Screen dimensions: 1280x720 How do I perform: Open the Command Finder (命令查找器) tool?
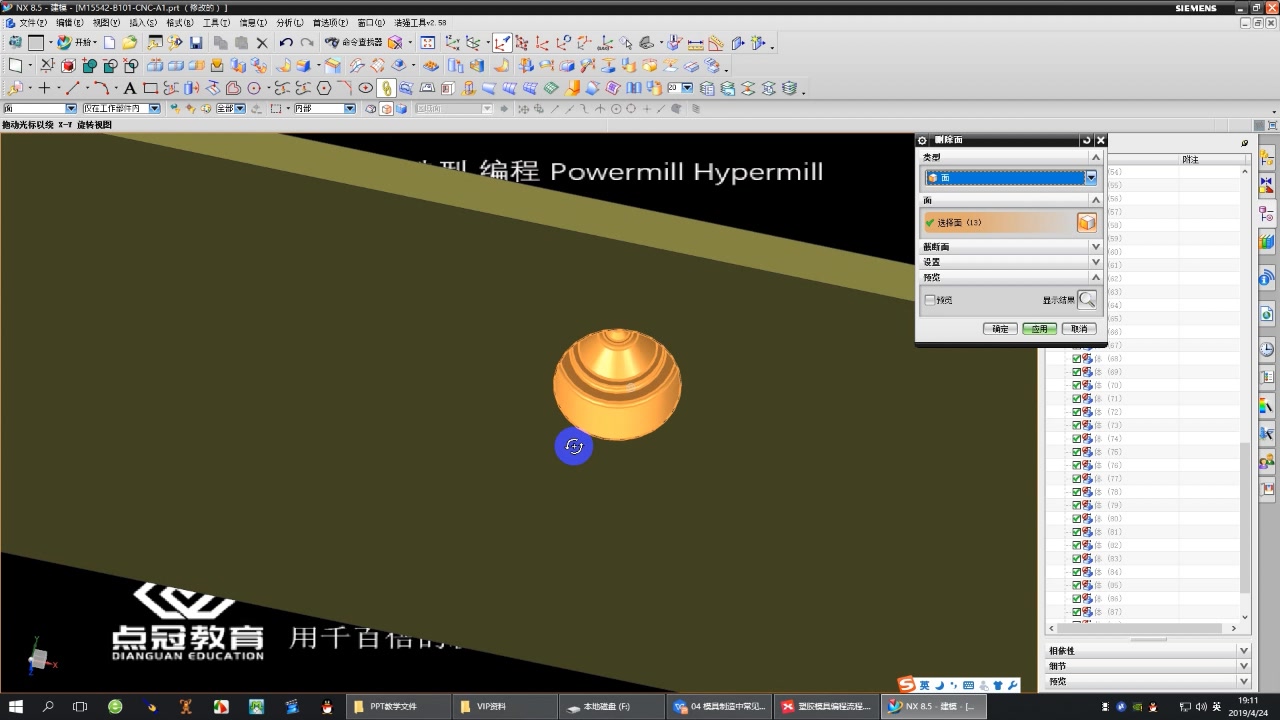354,43
